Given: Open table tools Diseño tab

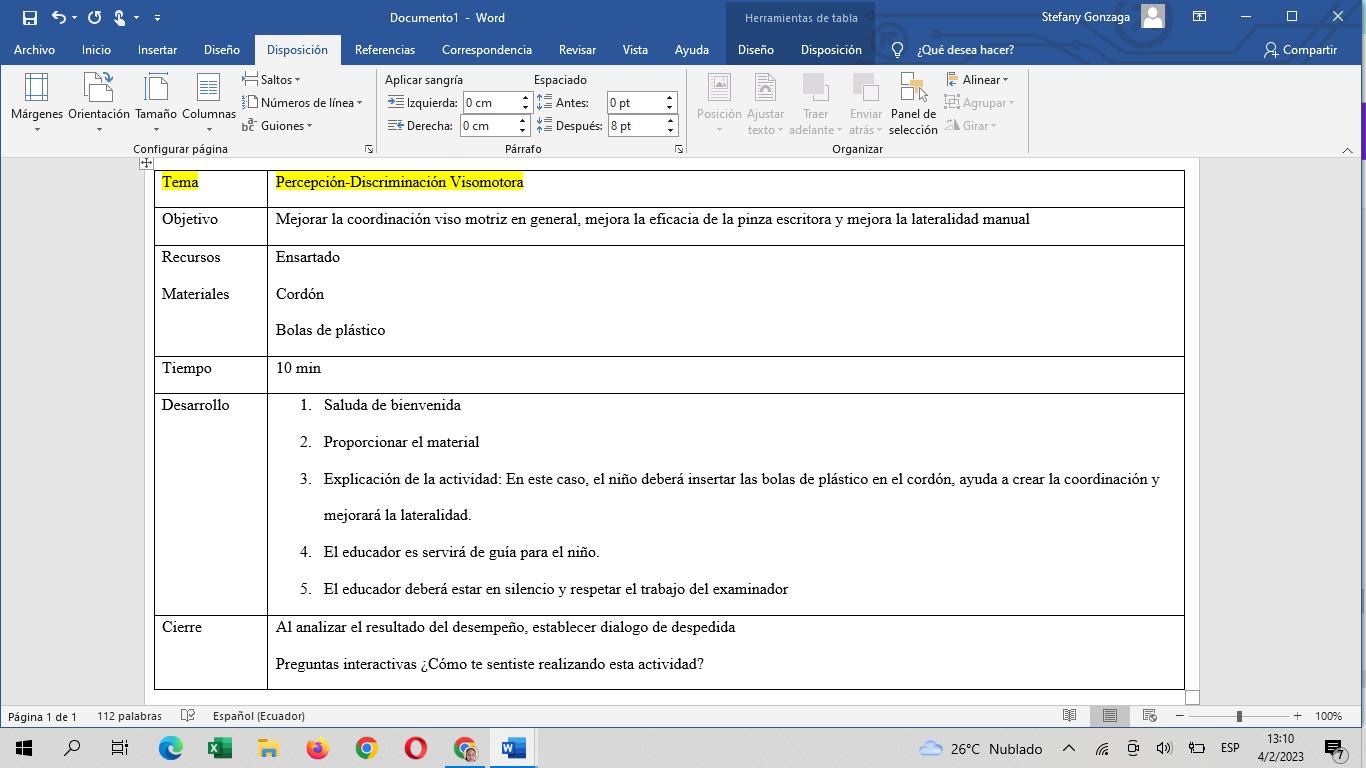Looking at the screenshot, I should coord(756,49).
